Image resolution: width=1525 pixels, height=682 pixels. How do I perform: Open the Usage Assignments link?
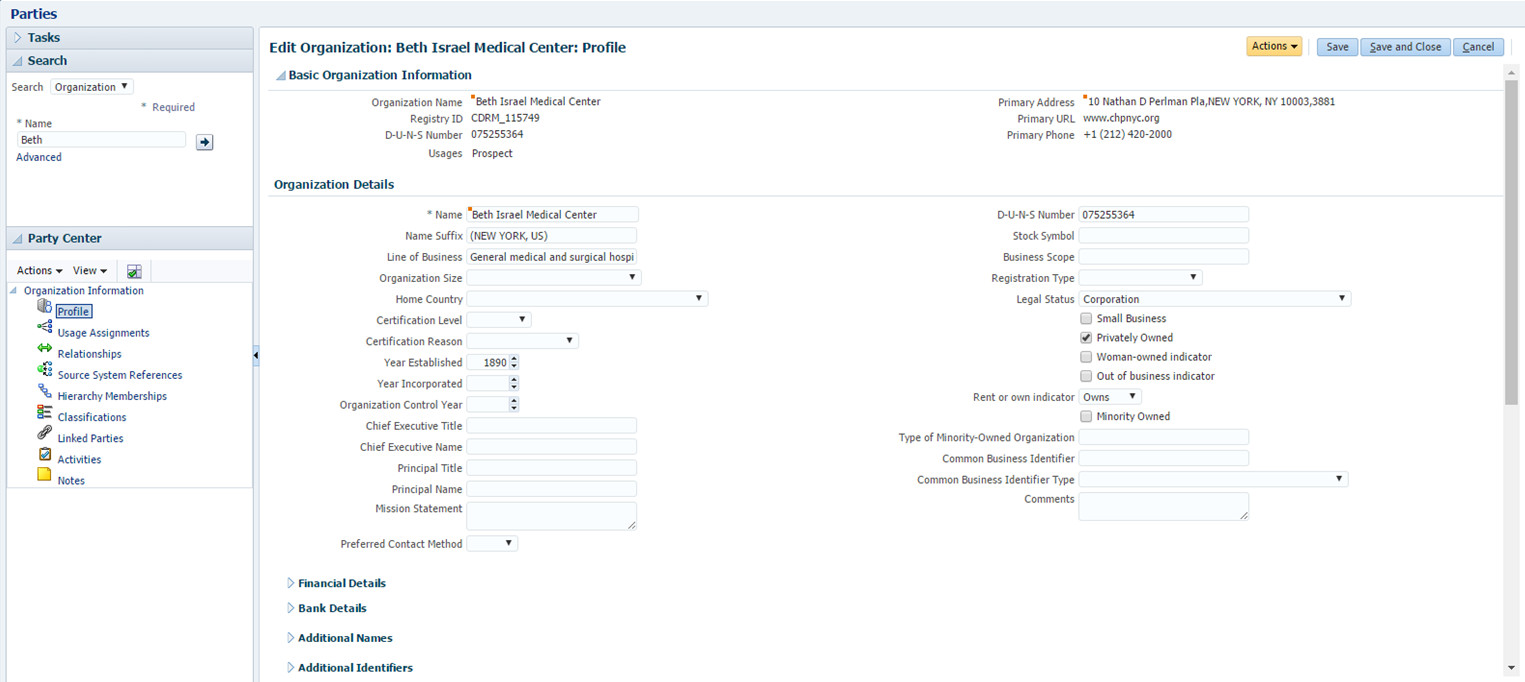tap(103, 333)
